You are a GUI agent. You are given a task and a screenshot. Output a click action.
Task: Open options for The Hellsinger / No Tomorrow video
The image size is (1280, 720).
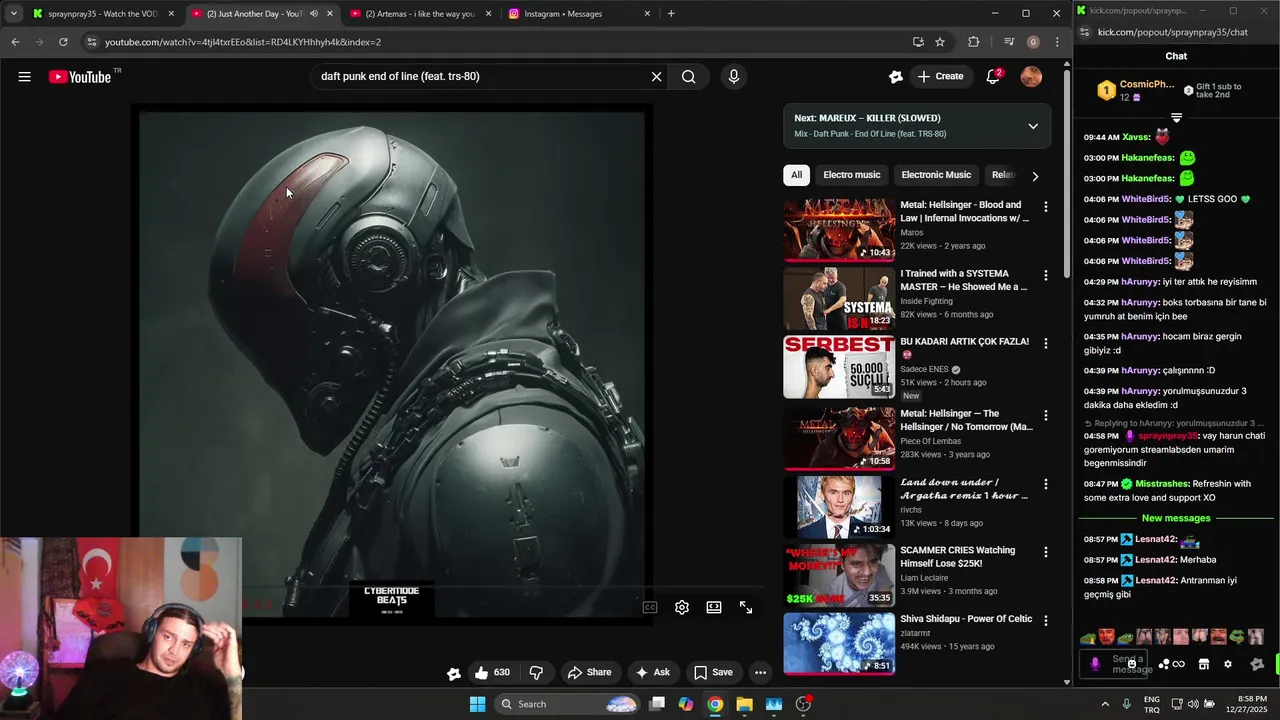click(x=1046, y=415)
